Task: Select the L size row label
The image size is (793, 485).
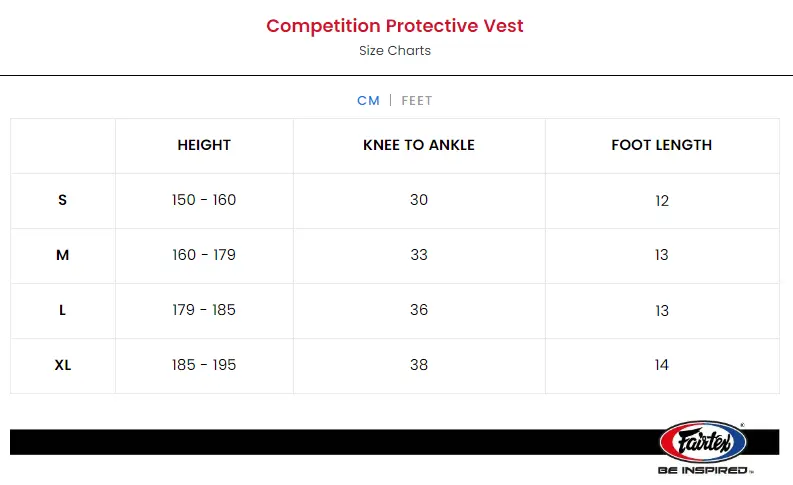Action: tap(63, 310)
